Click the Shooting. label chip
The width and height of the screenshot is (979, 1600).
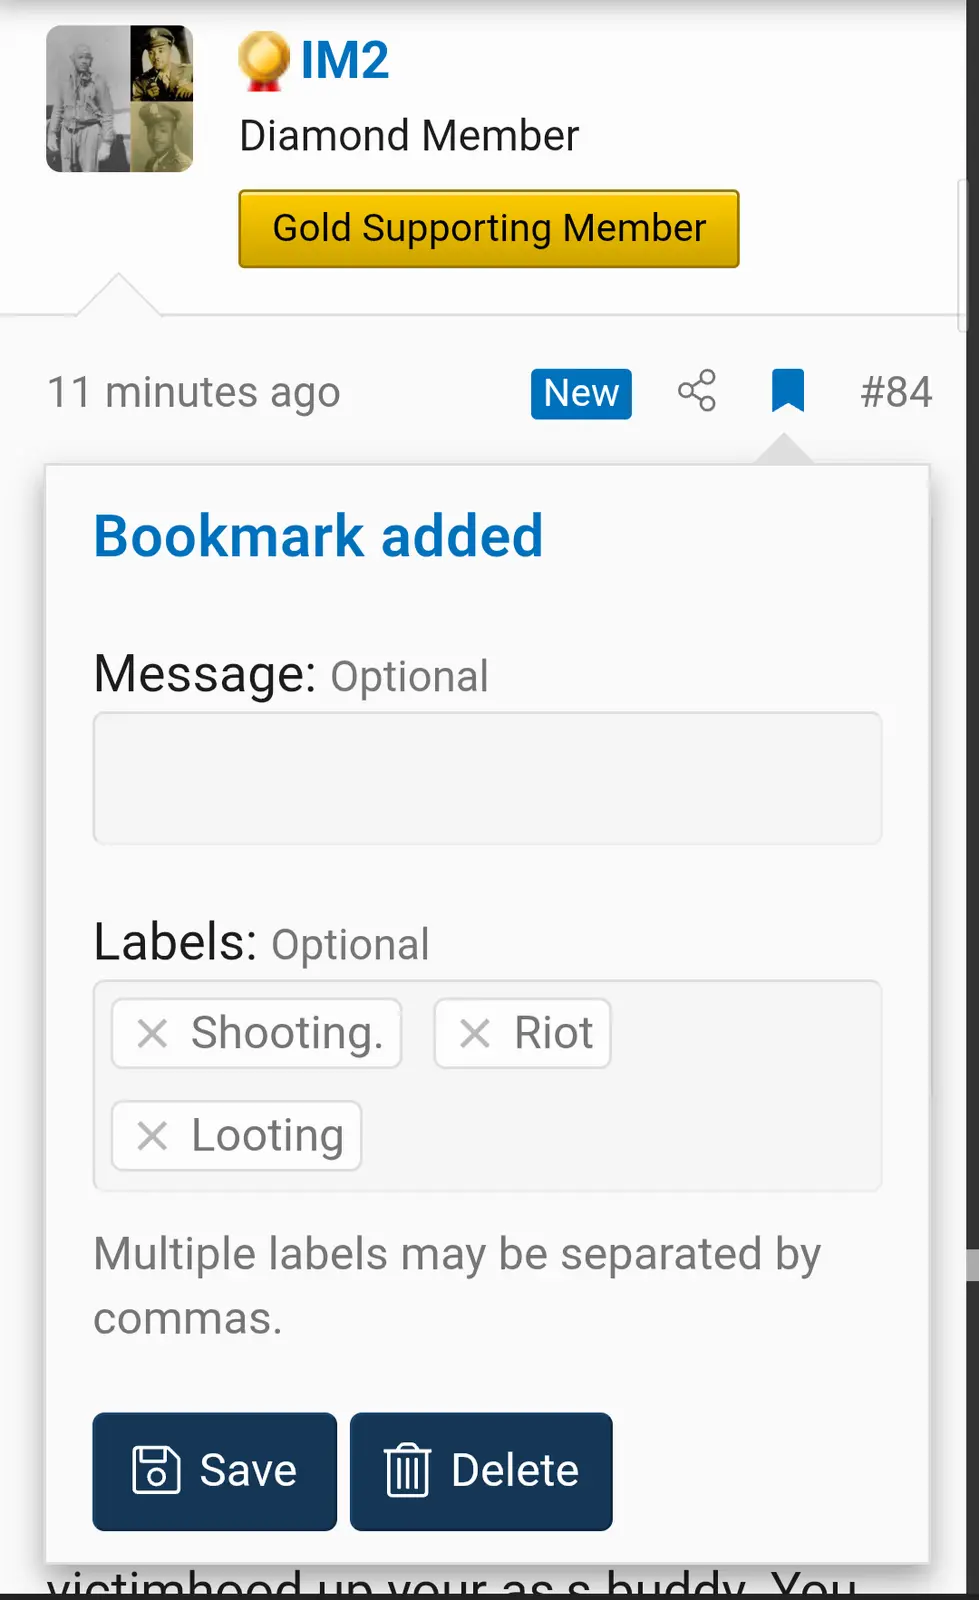(287, 1033)
